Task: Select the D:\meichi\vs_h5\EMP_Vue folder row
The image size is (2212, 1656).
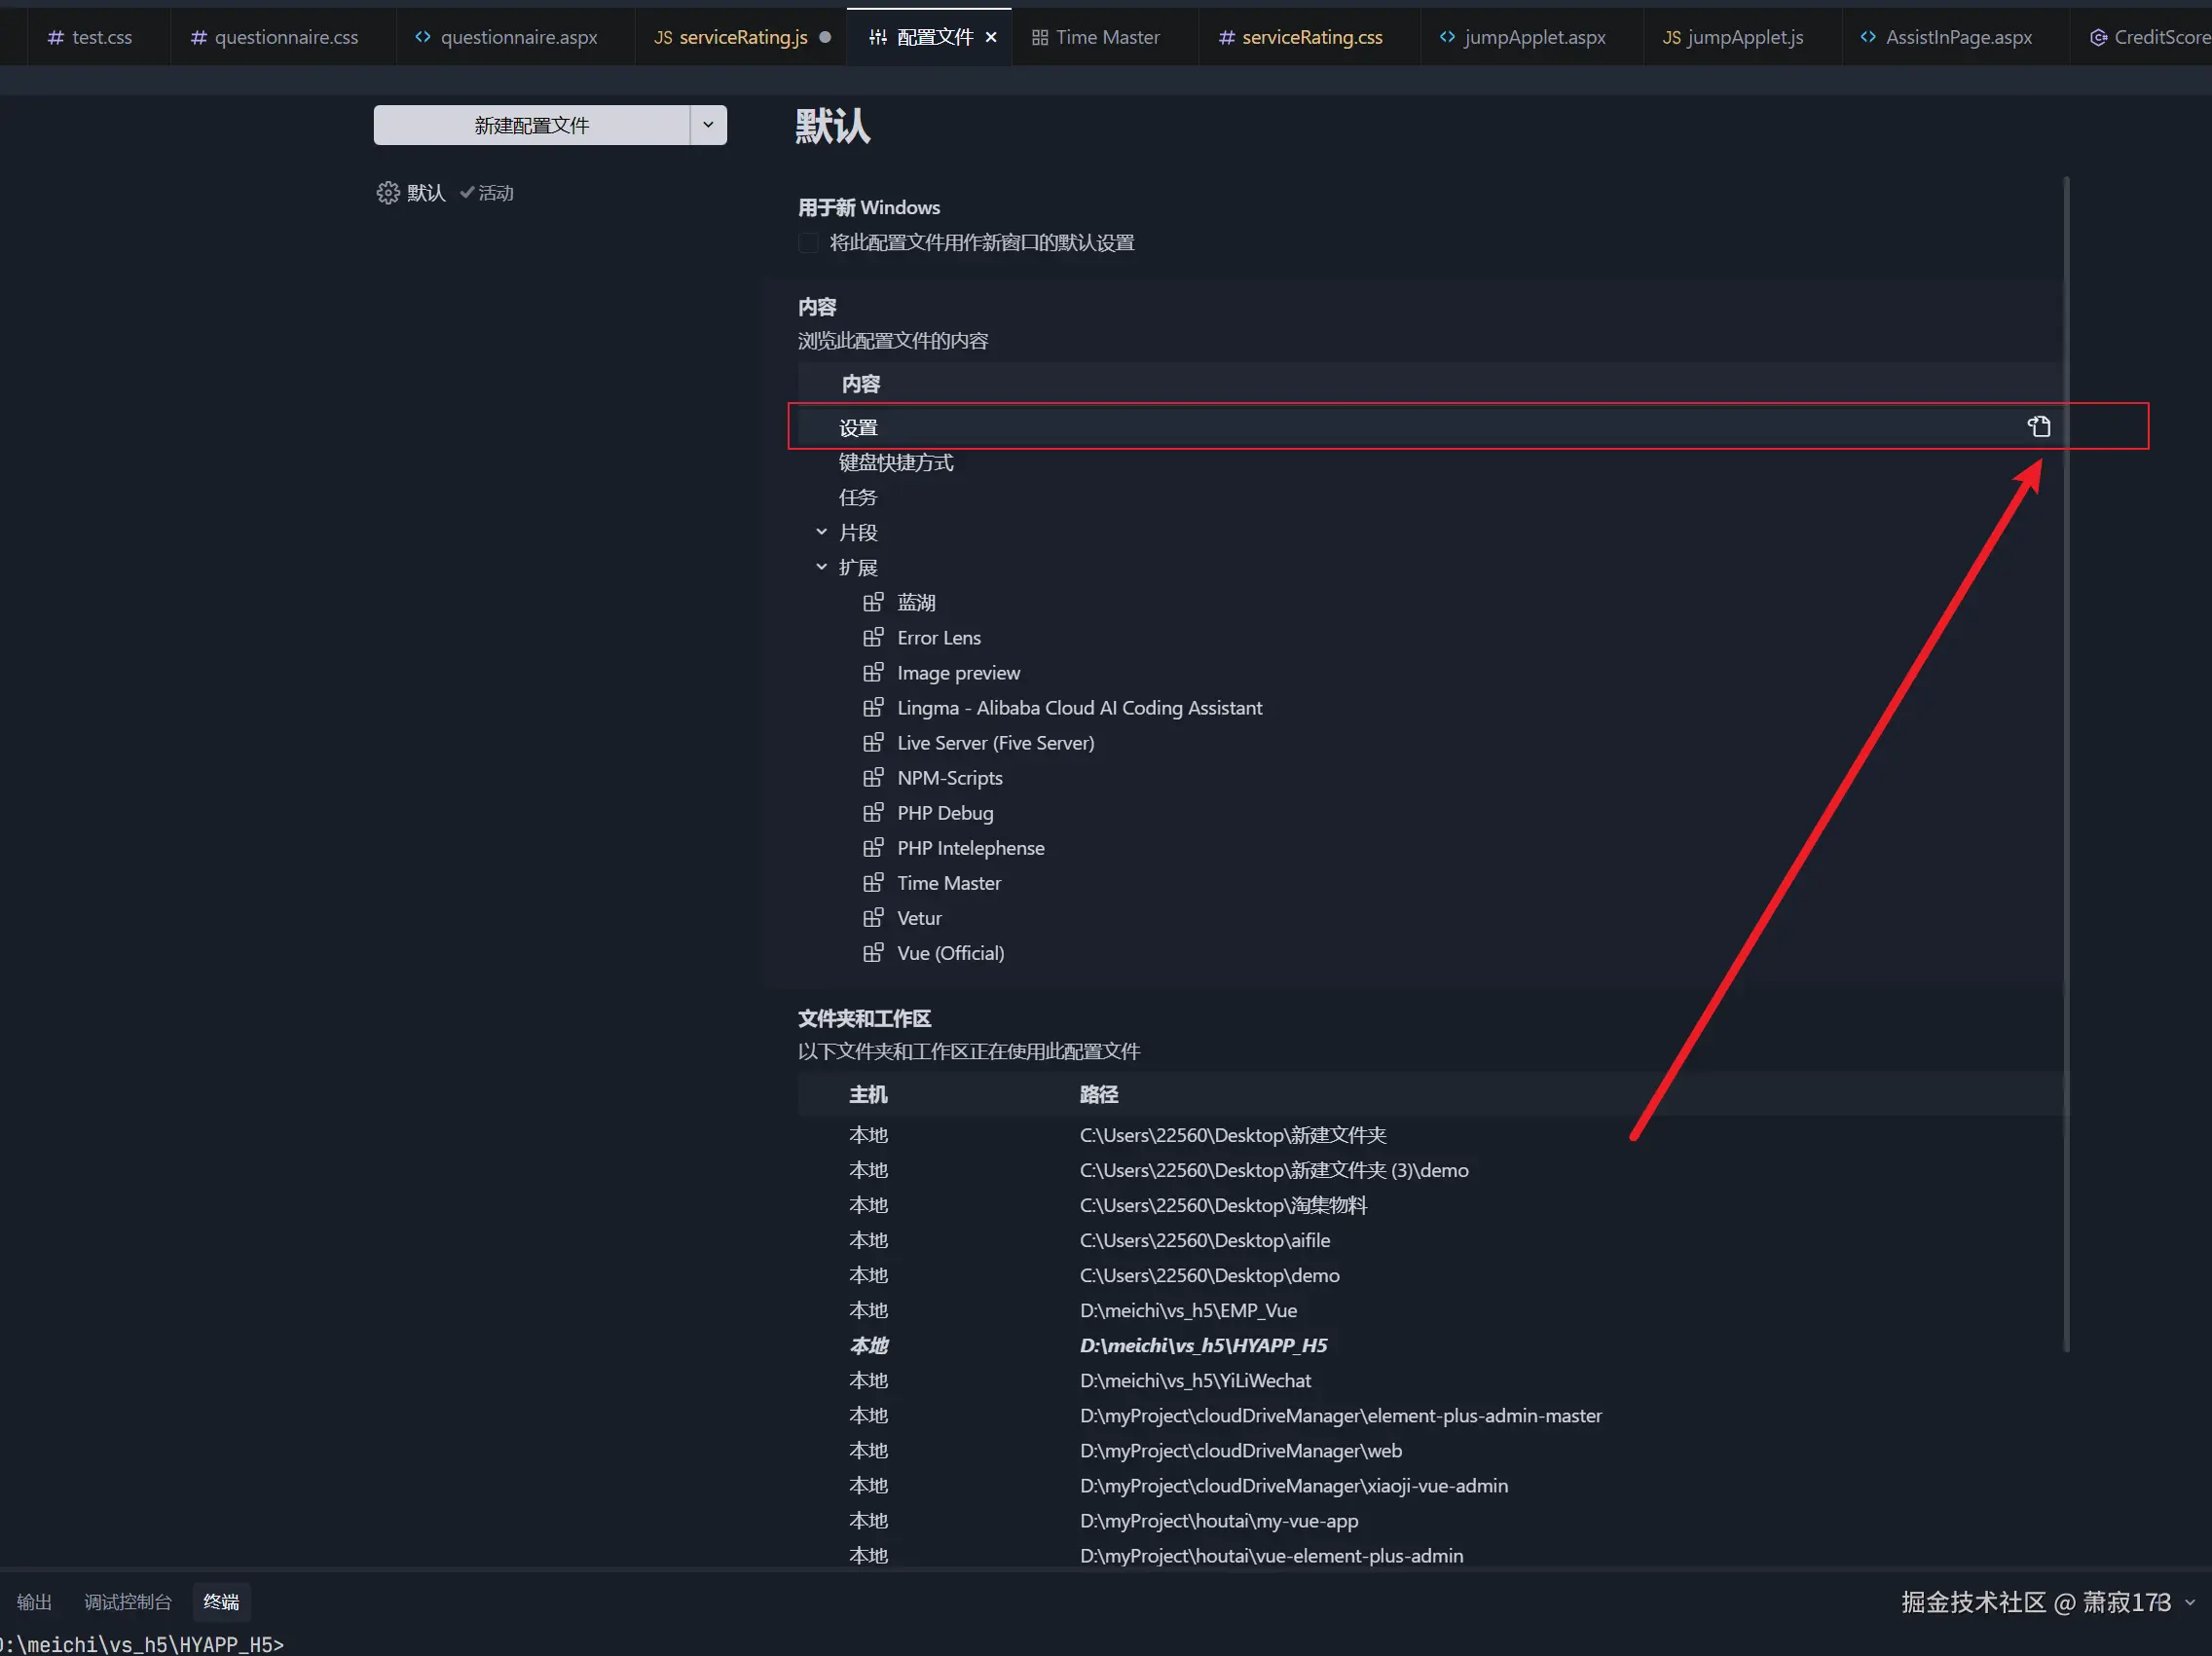Action: [1187, 1310]
